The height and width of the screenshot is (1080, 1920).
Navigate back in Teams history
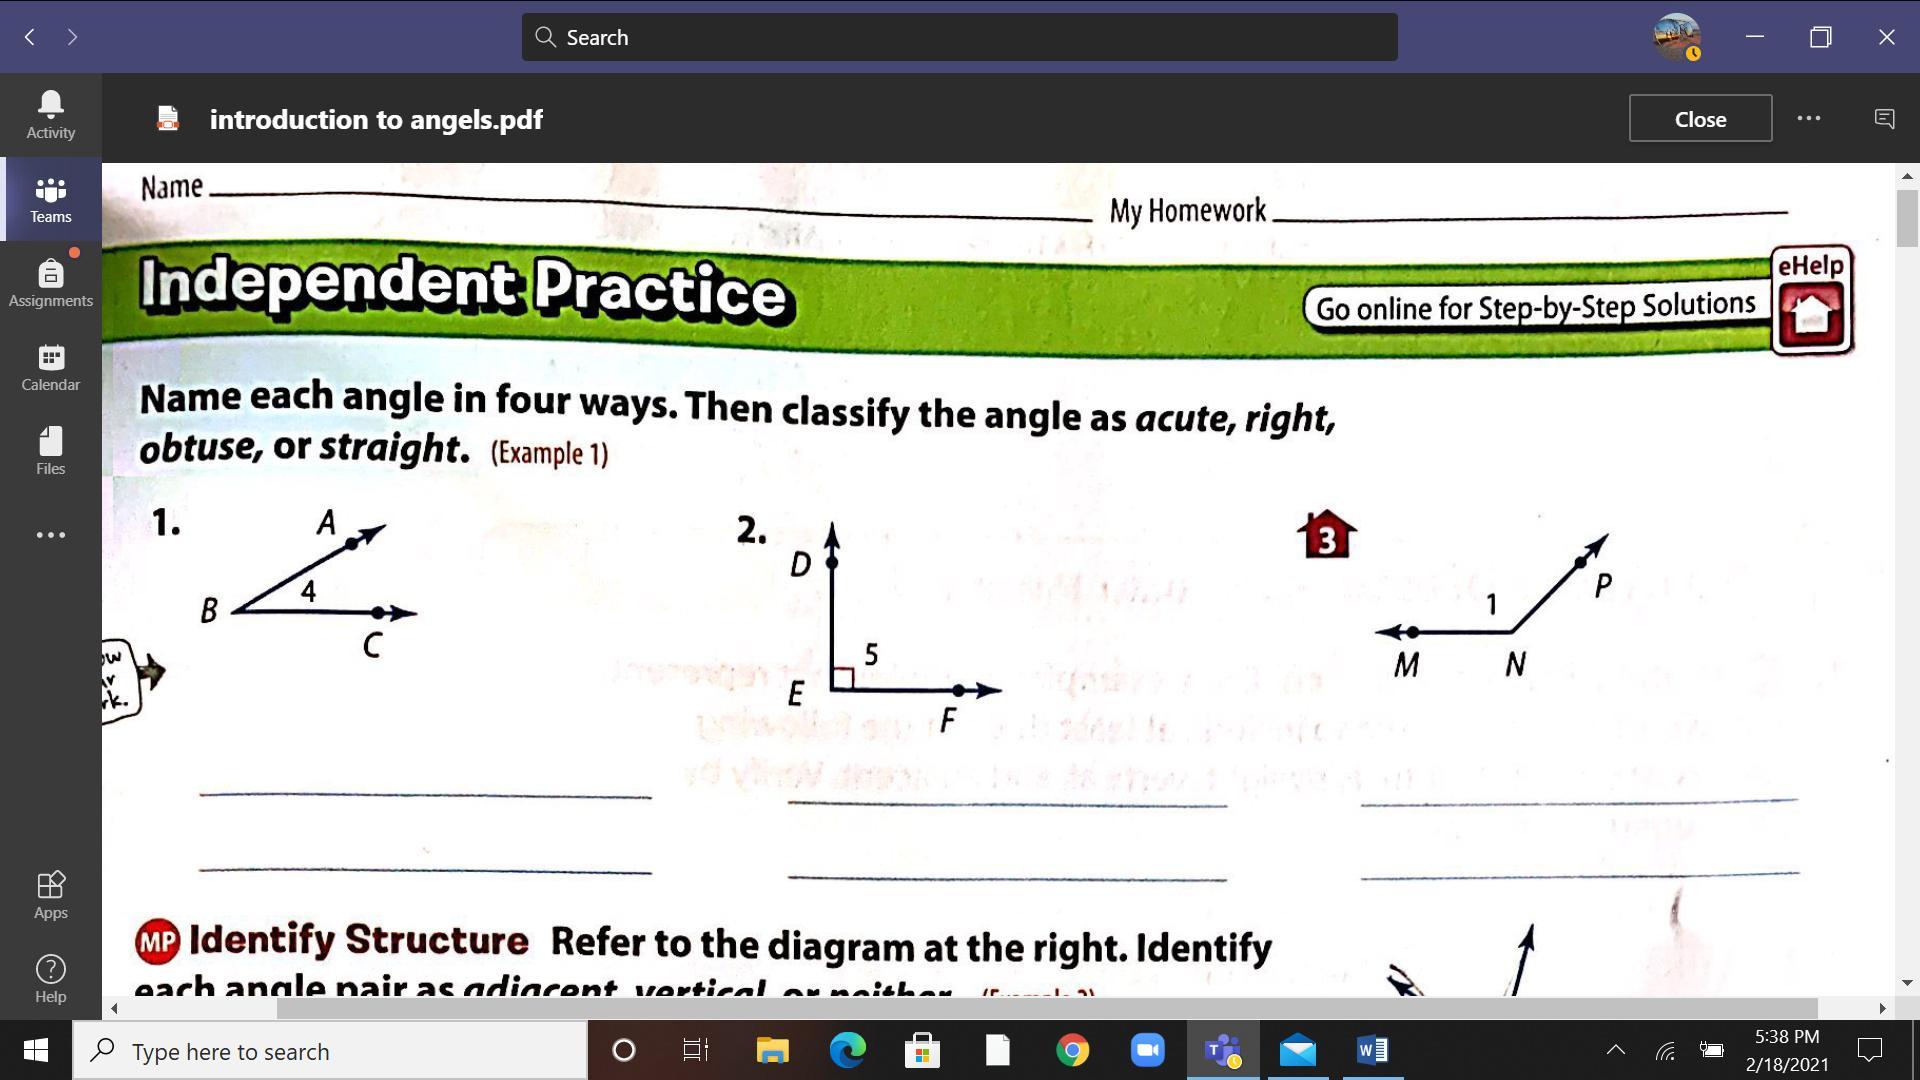point(30,37)
